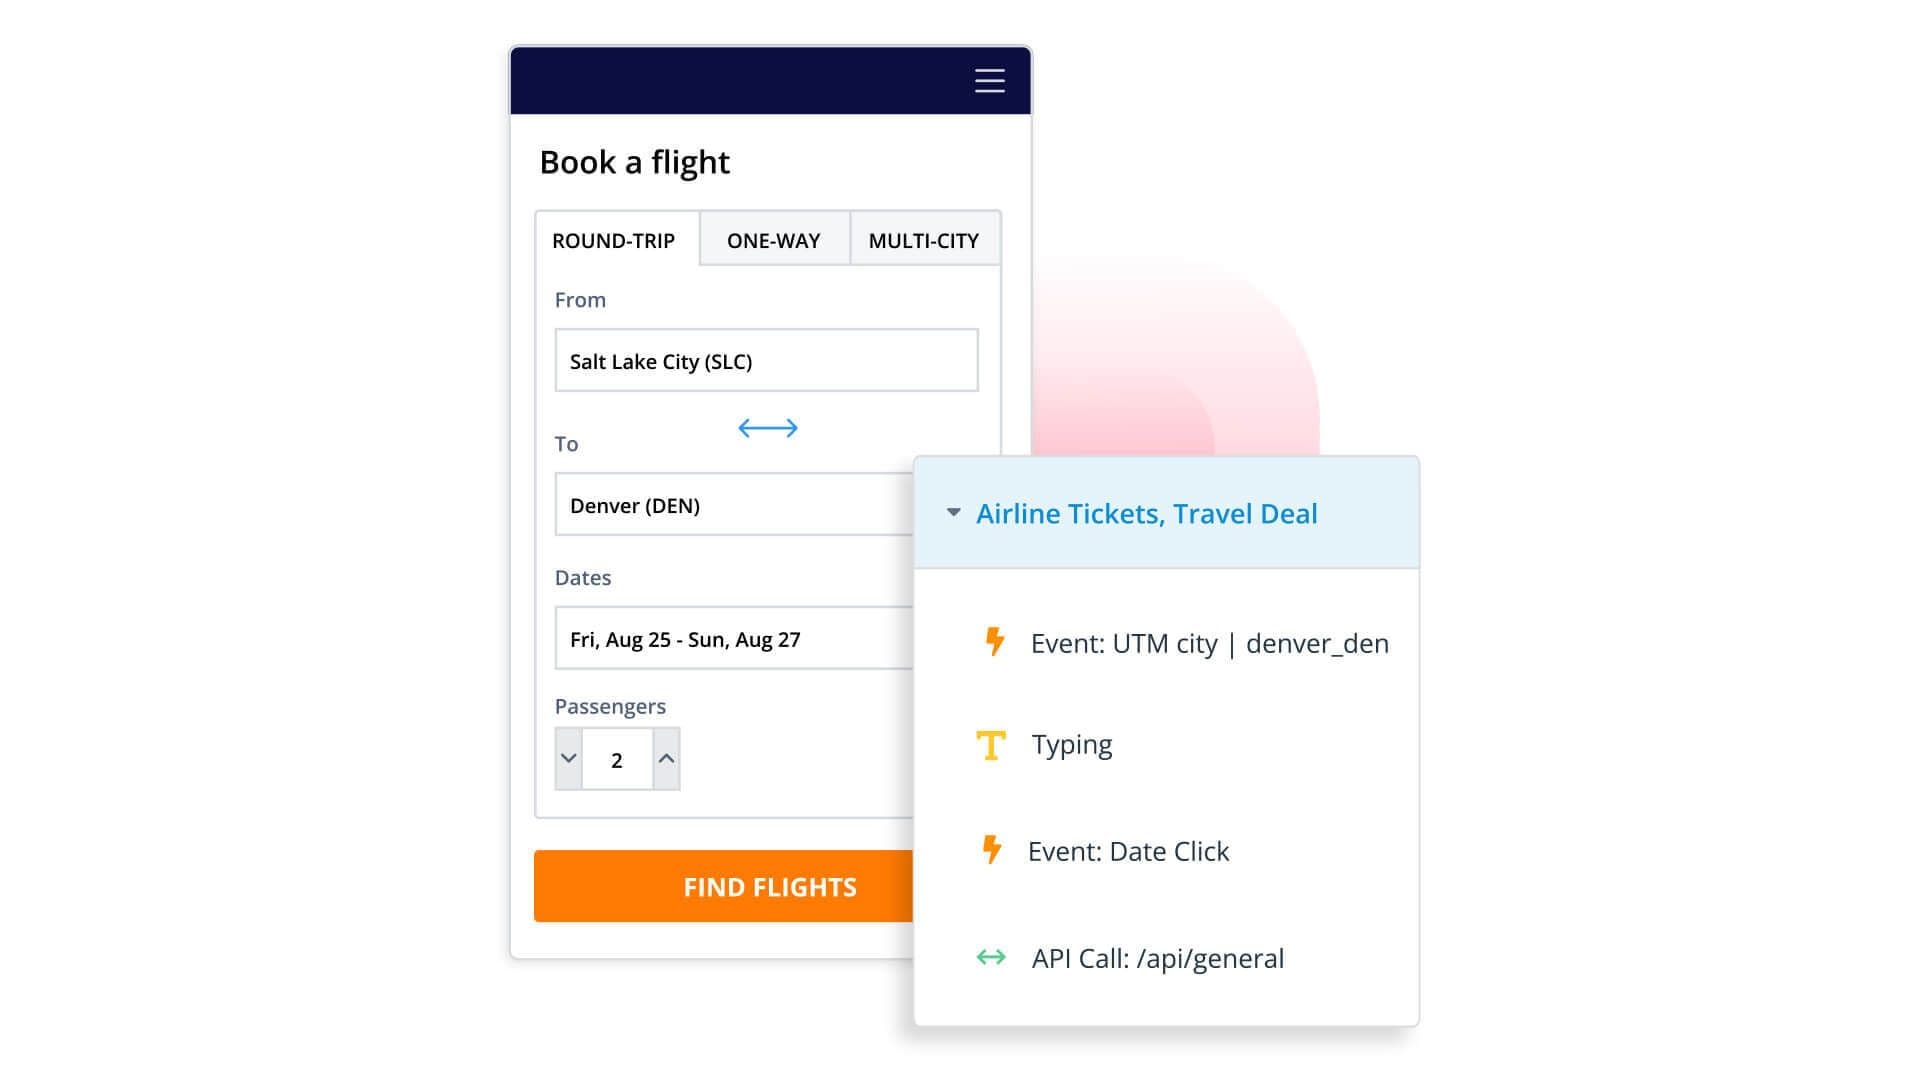Click the green API Call arrows icon

[991, 958]
